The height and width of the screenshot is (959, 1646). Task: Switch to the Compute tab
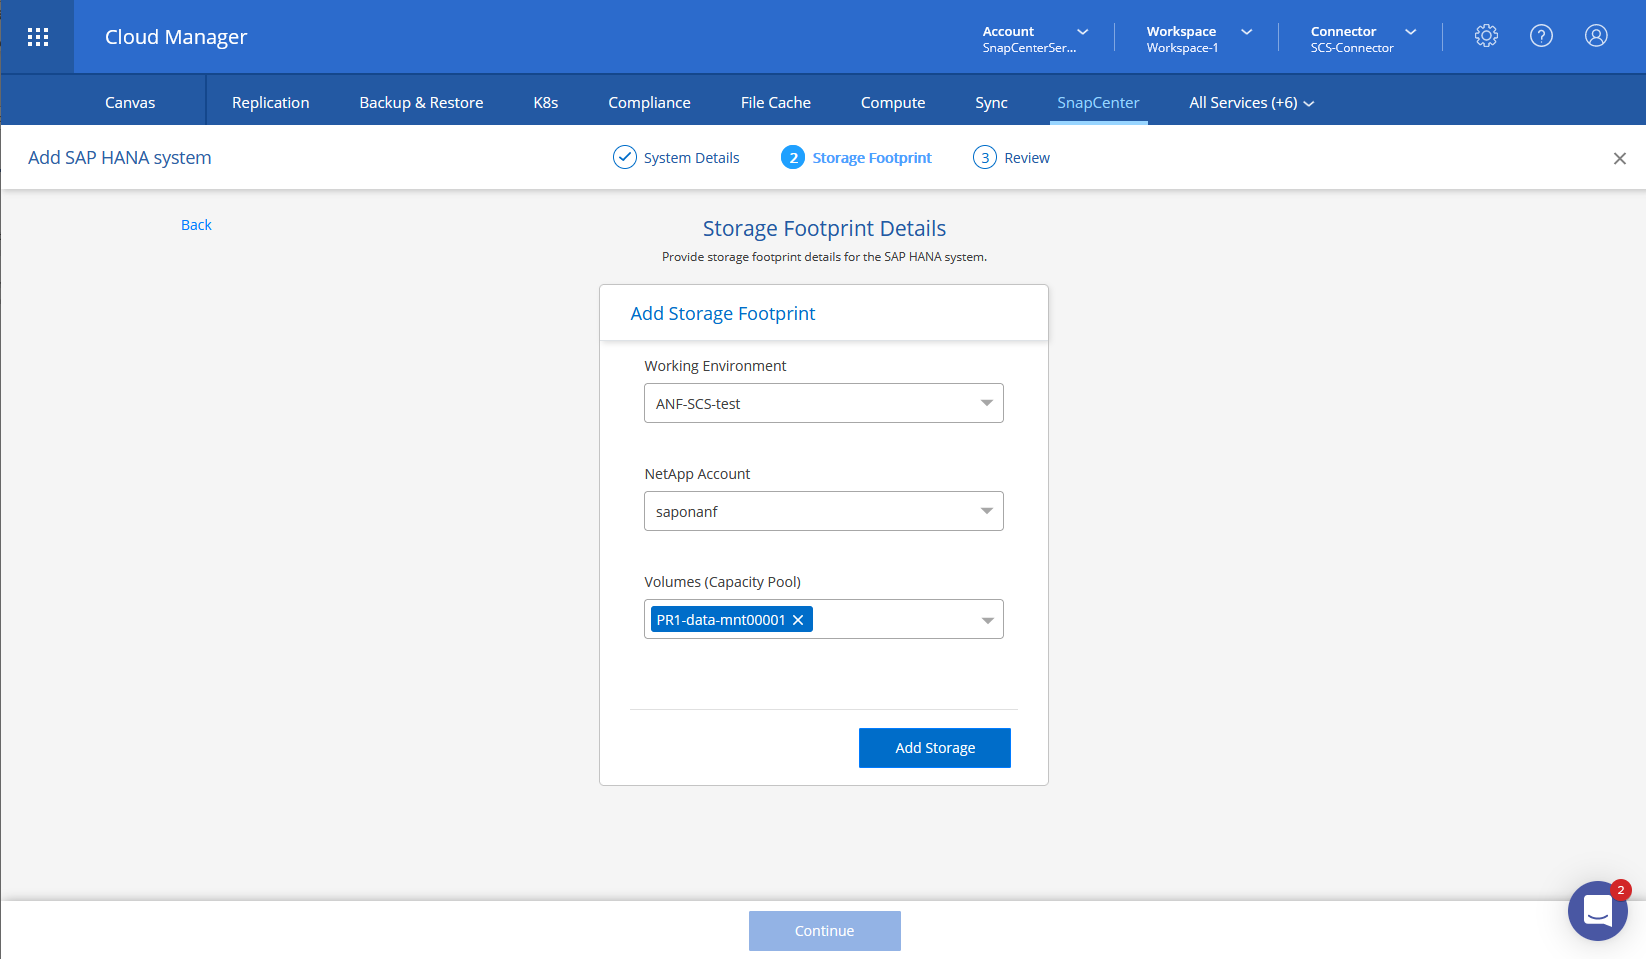[893, 103]
